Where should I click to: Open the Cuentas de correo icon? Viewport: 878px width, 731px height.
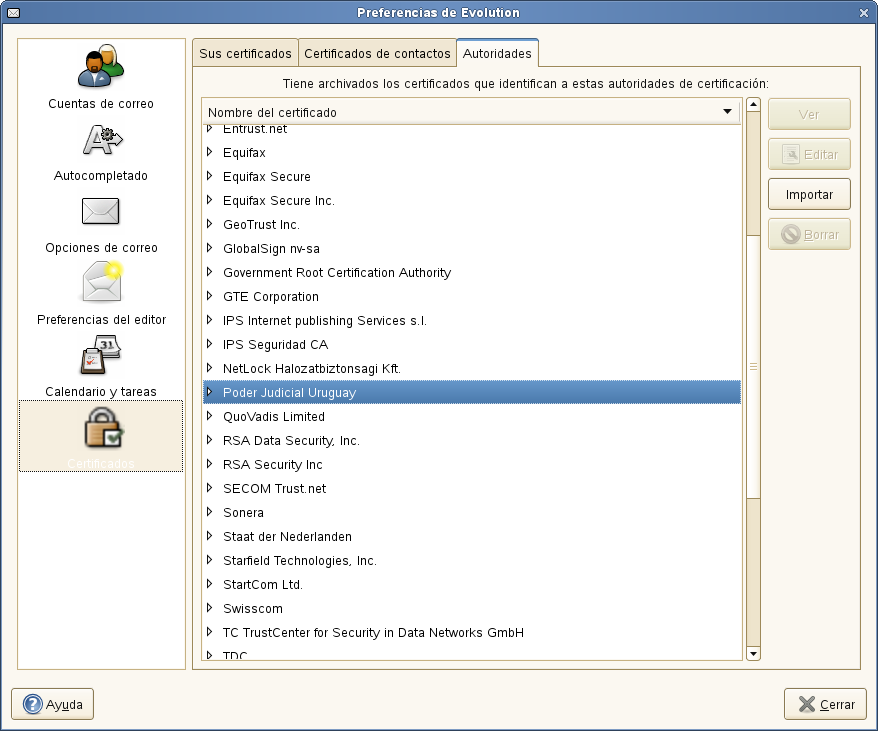(101, 67)
